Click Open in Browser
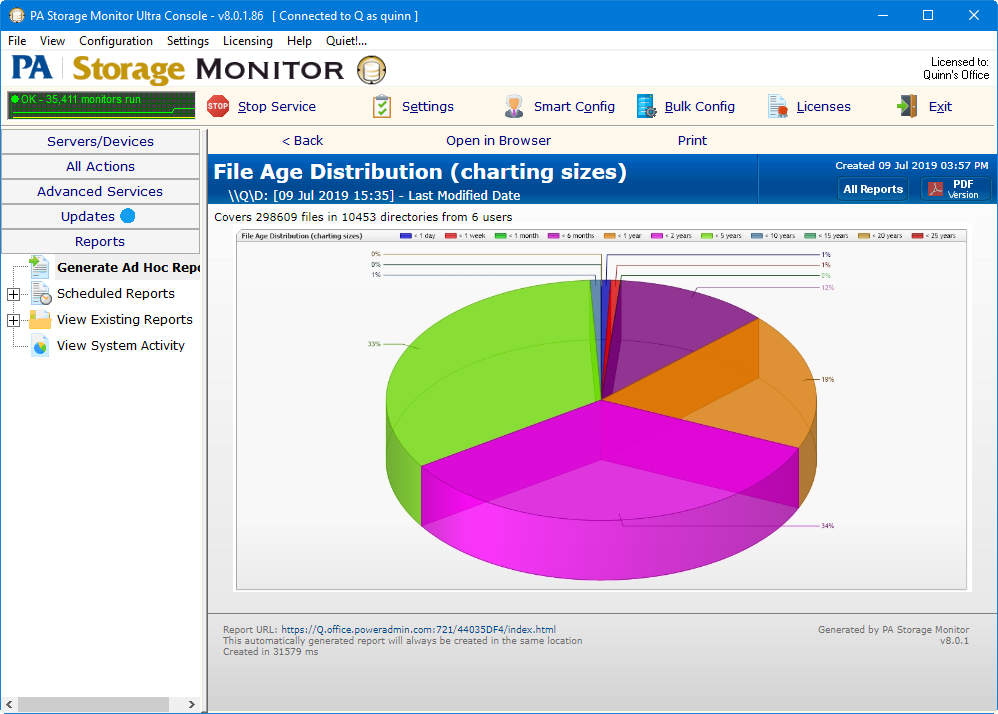Image resolution: width=998 pixels, height=714 pixels. coord(498,140)
